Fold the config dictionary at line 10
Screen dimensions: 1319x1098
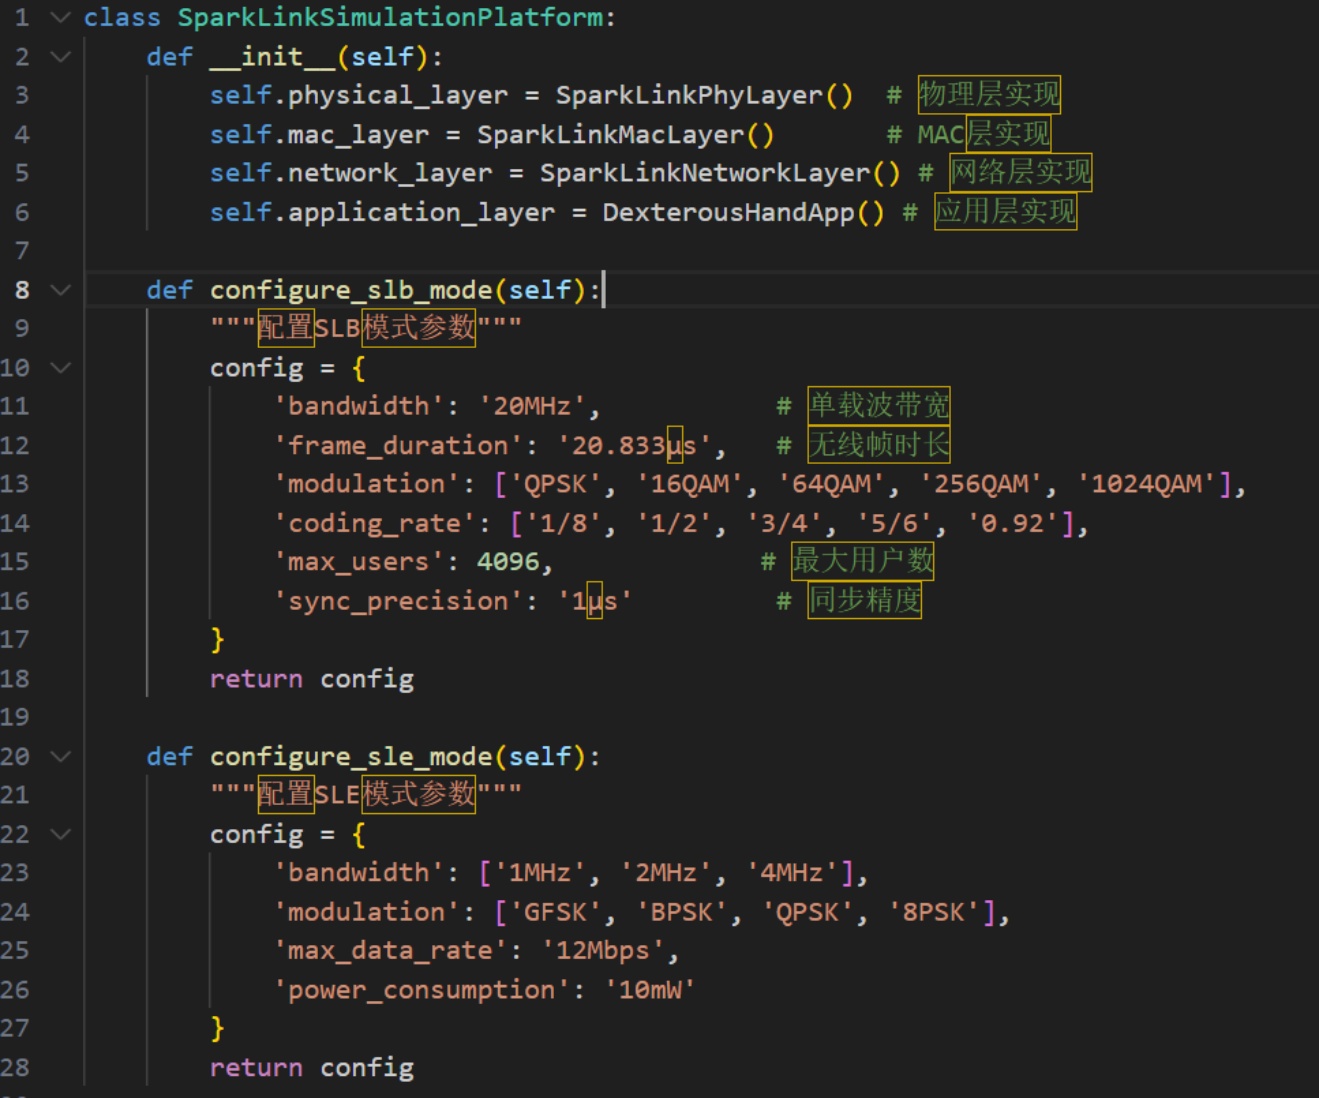click(60, 367)
